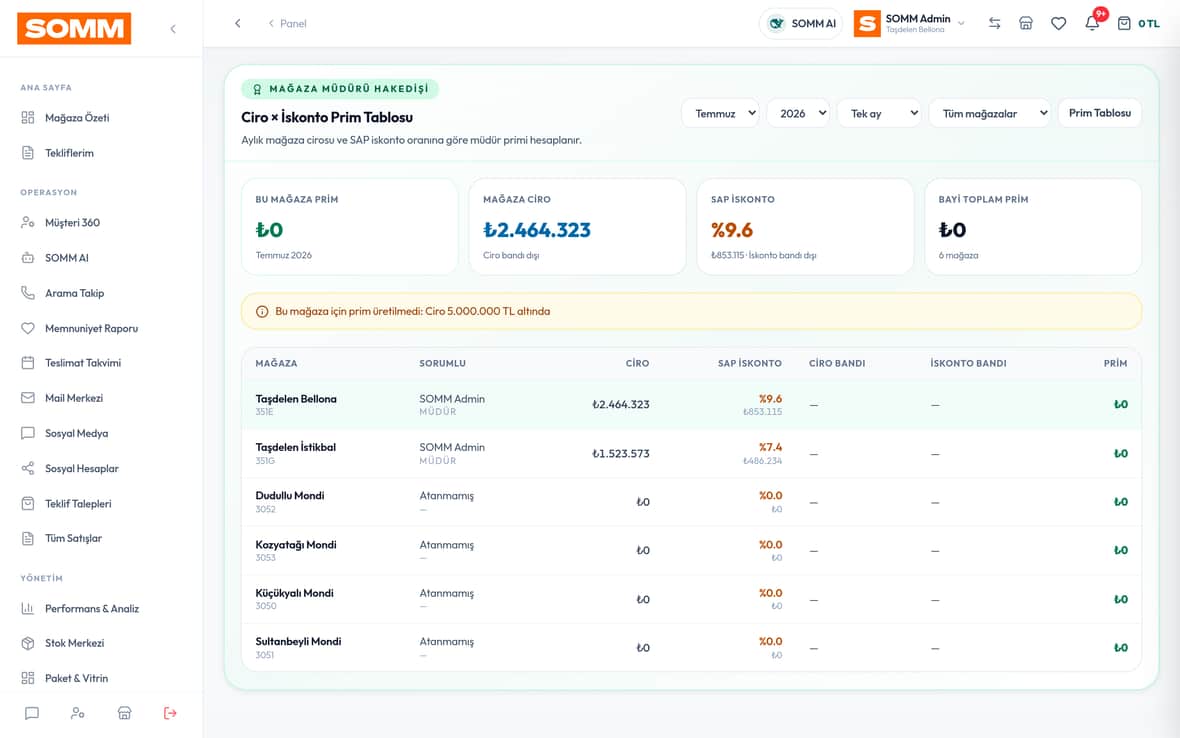Screen dimensions: 1180x738
Task: Click the SOMM AI button in header
Action: pyautogui.click(x=801, y=23)
